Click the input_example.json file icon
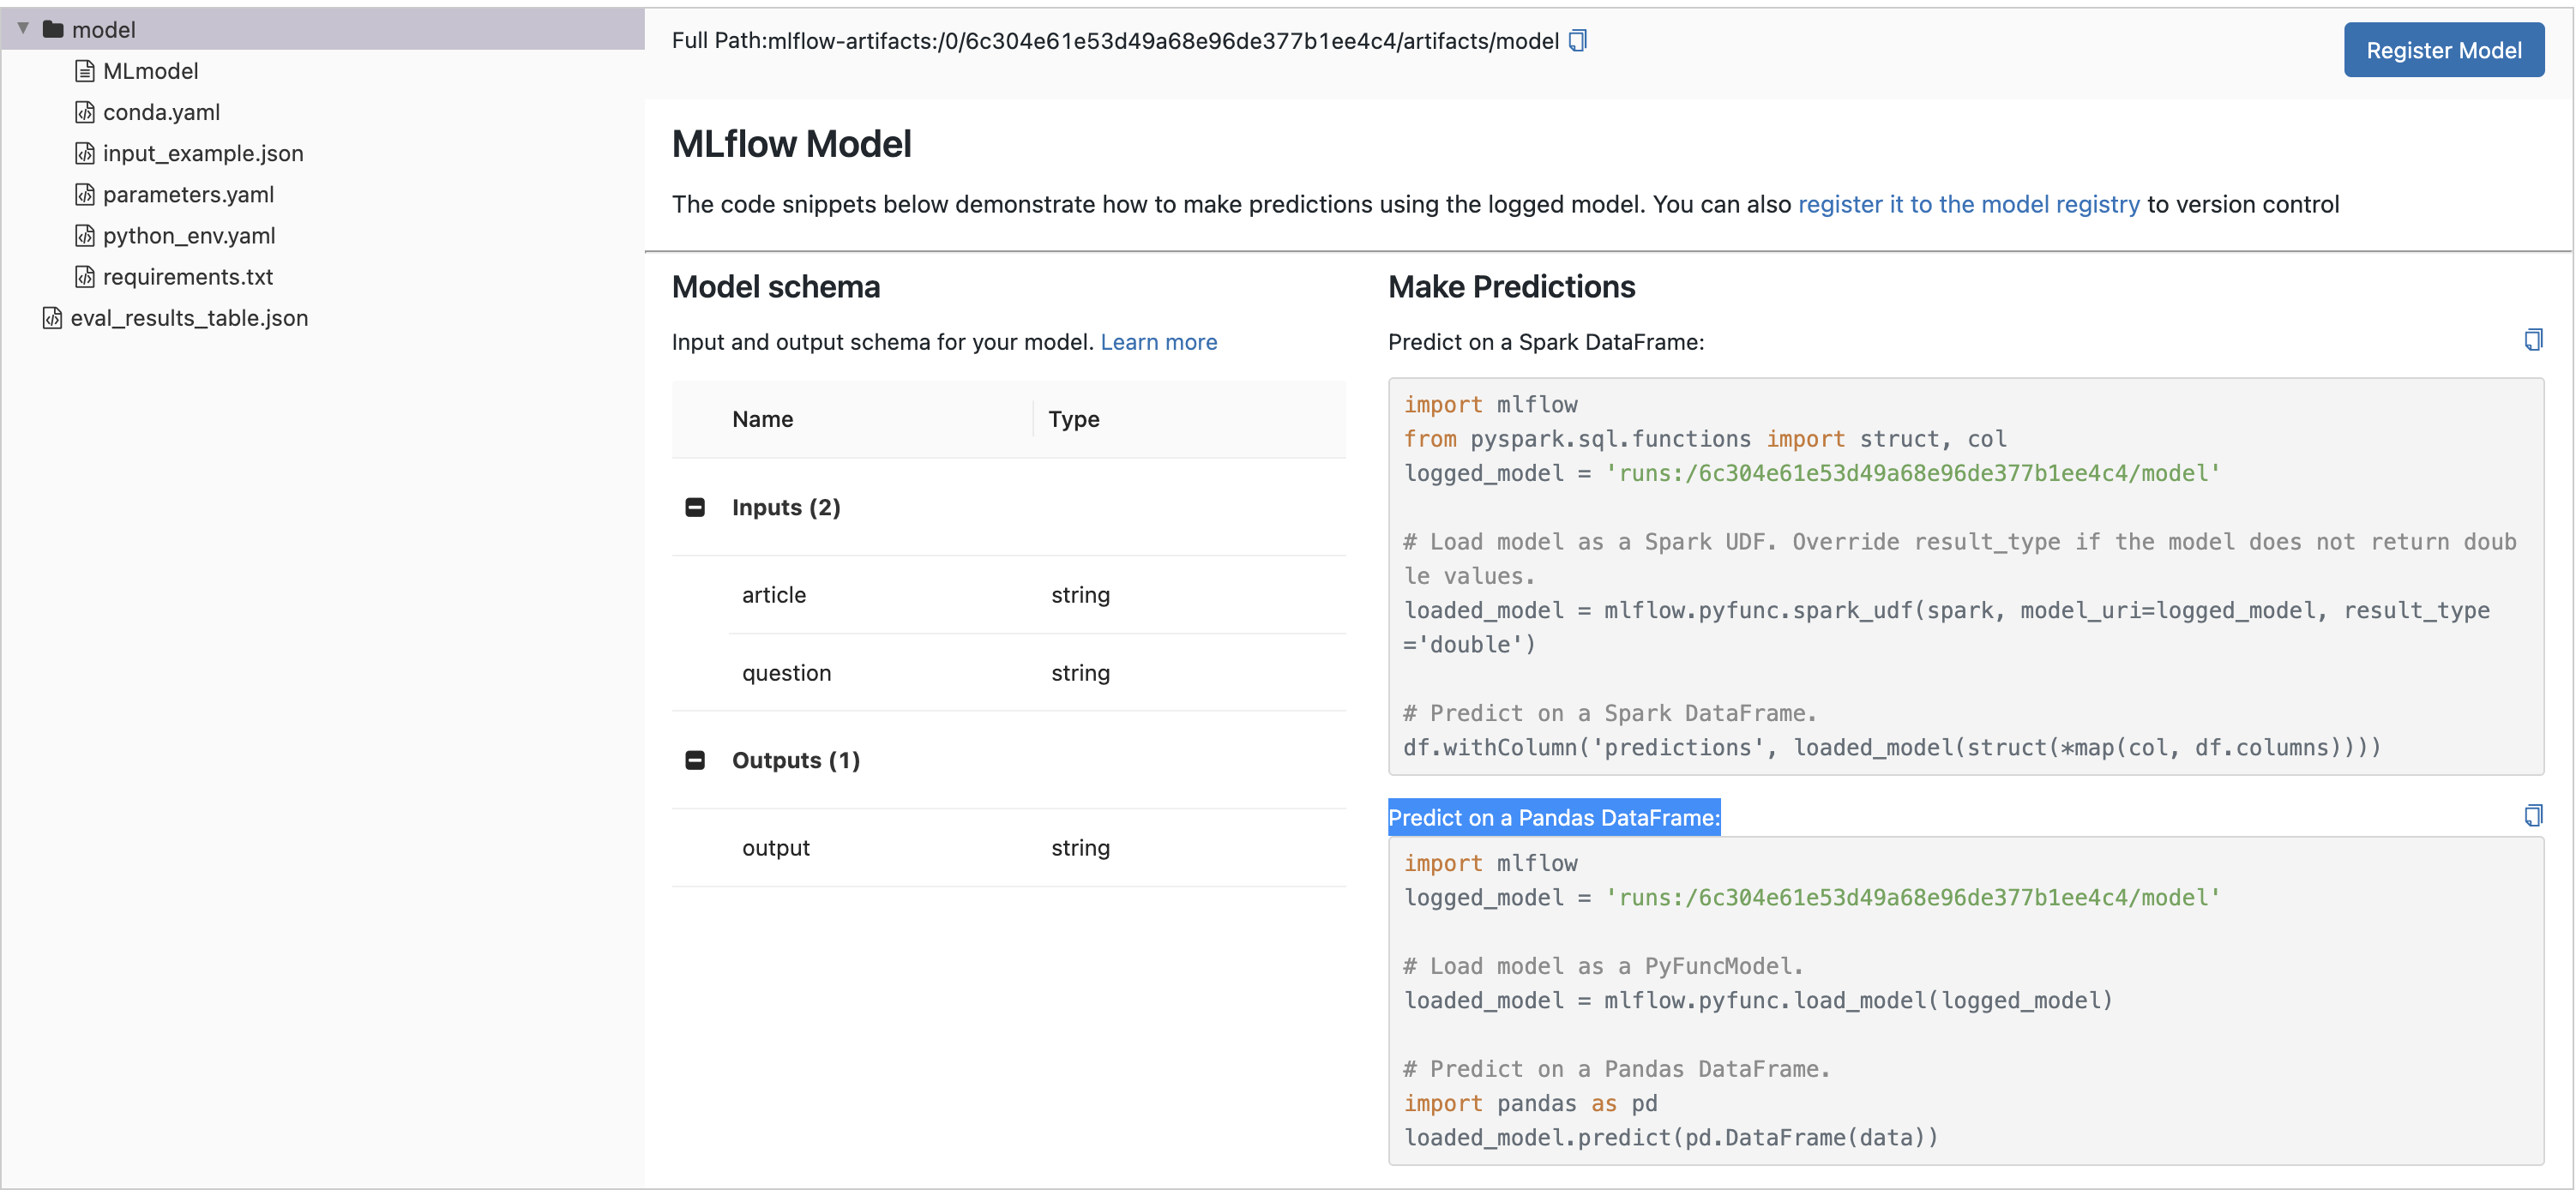 tap(85, 153)
